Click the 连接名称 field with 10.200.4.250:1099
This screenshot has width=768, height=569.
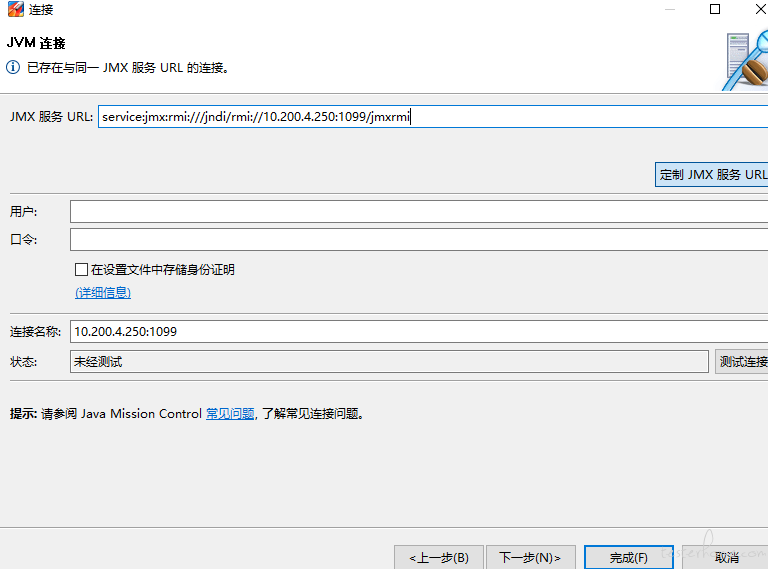pos(419,332)
